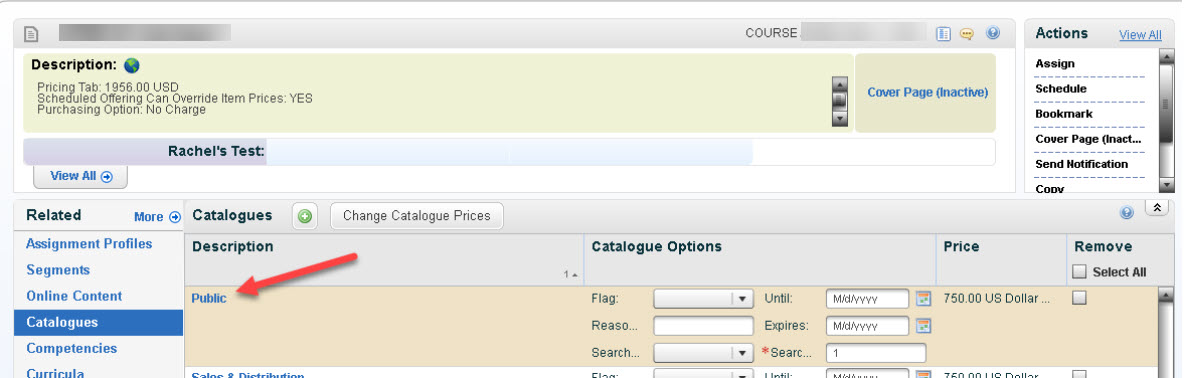Viewport: 1185px width, 378px height.
Task: Click the search order field containing 1
Action: (876, 353)
